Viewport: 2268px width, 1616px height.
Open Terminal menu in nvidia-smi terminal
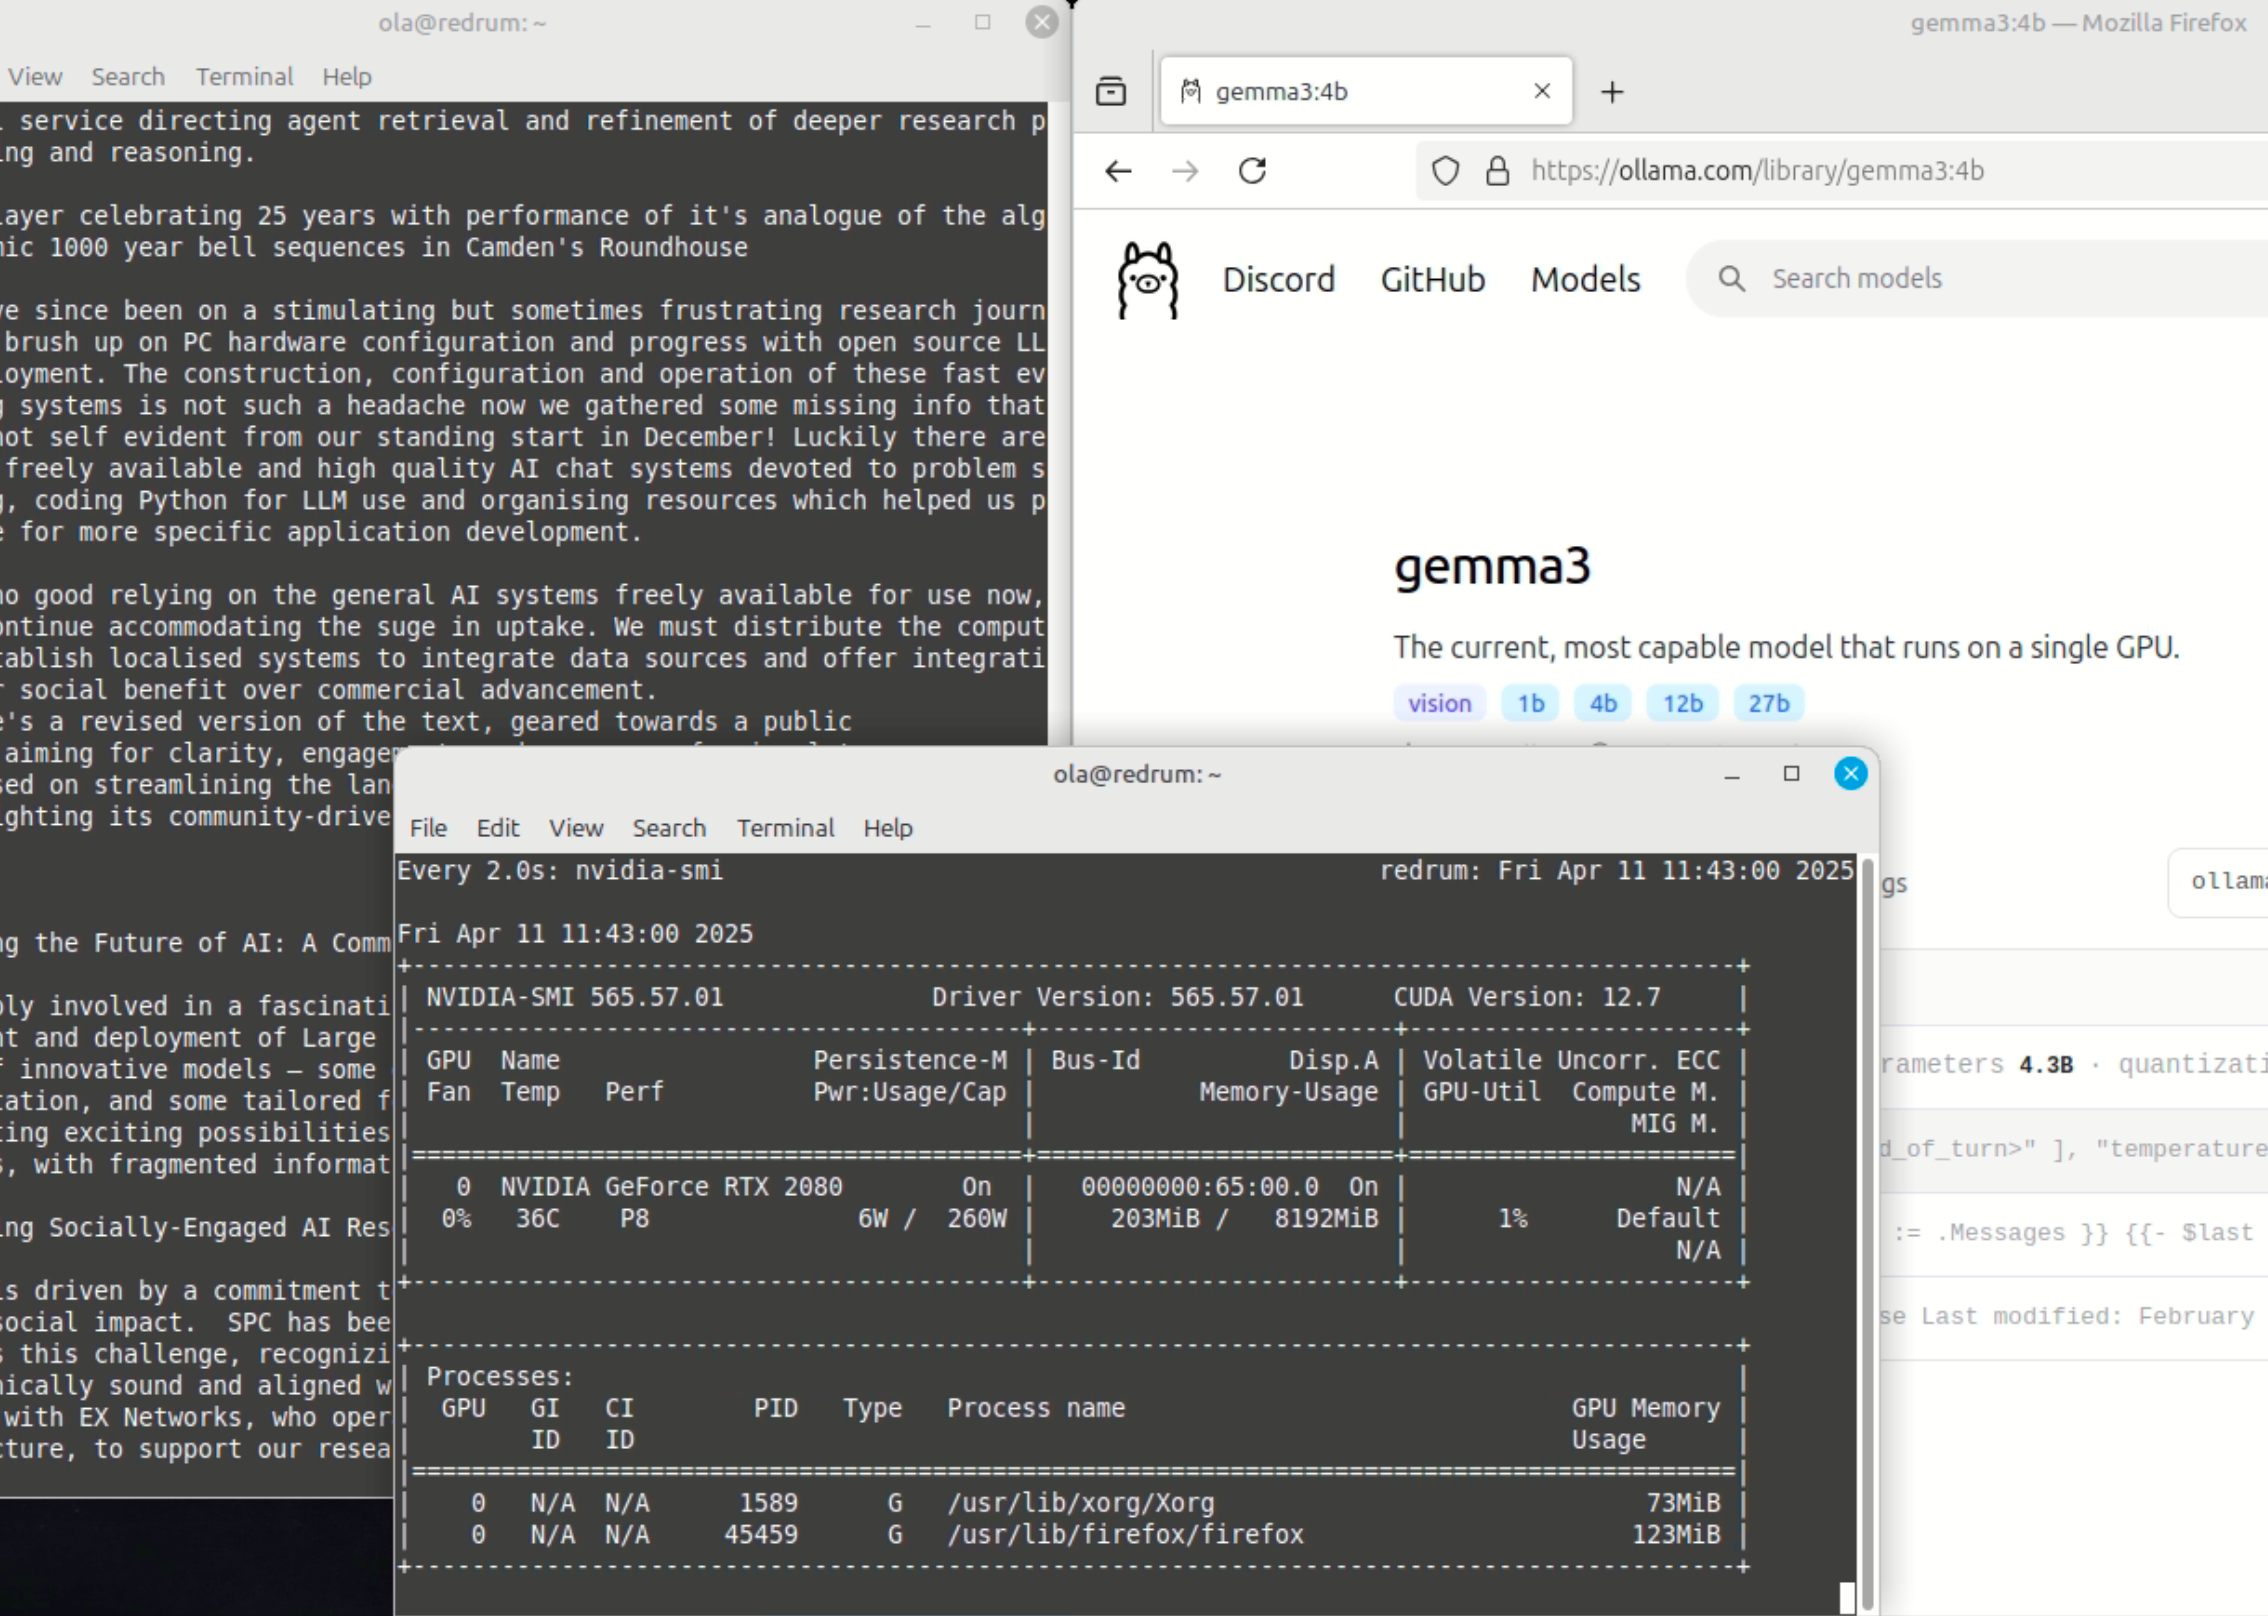click(785, 828)
